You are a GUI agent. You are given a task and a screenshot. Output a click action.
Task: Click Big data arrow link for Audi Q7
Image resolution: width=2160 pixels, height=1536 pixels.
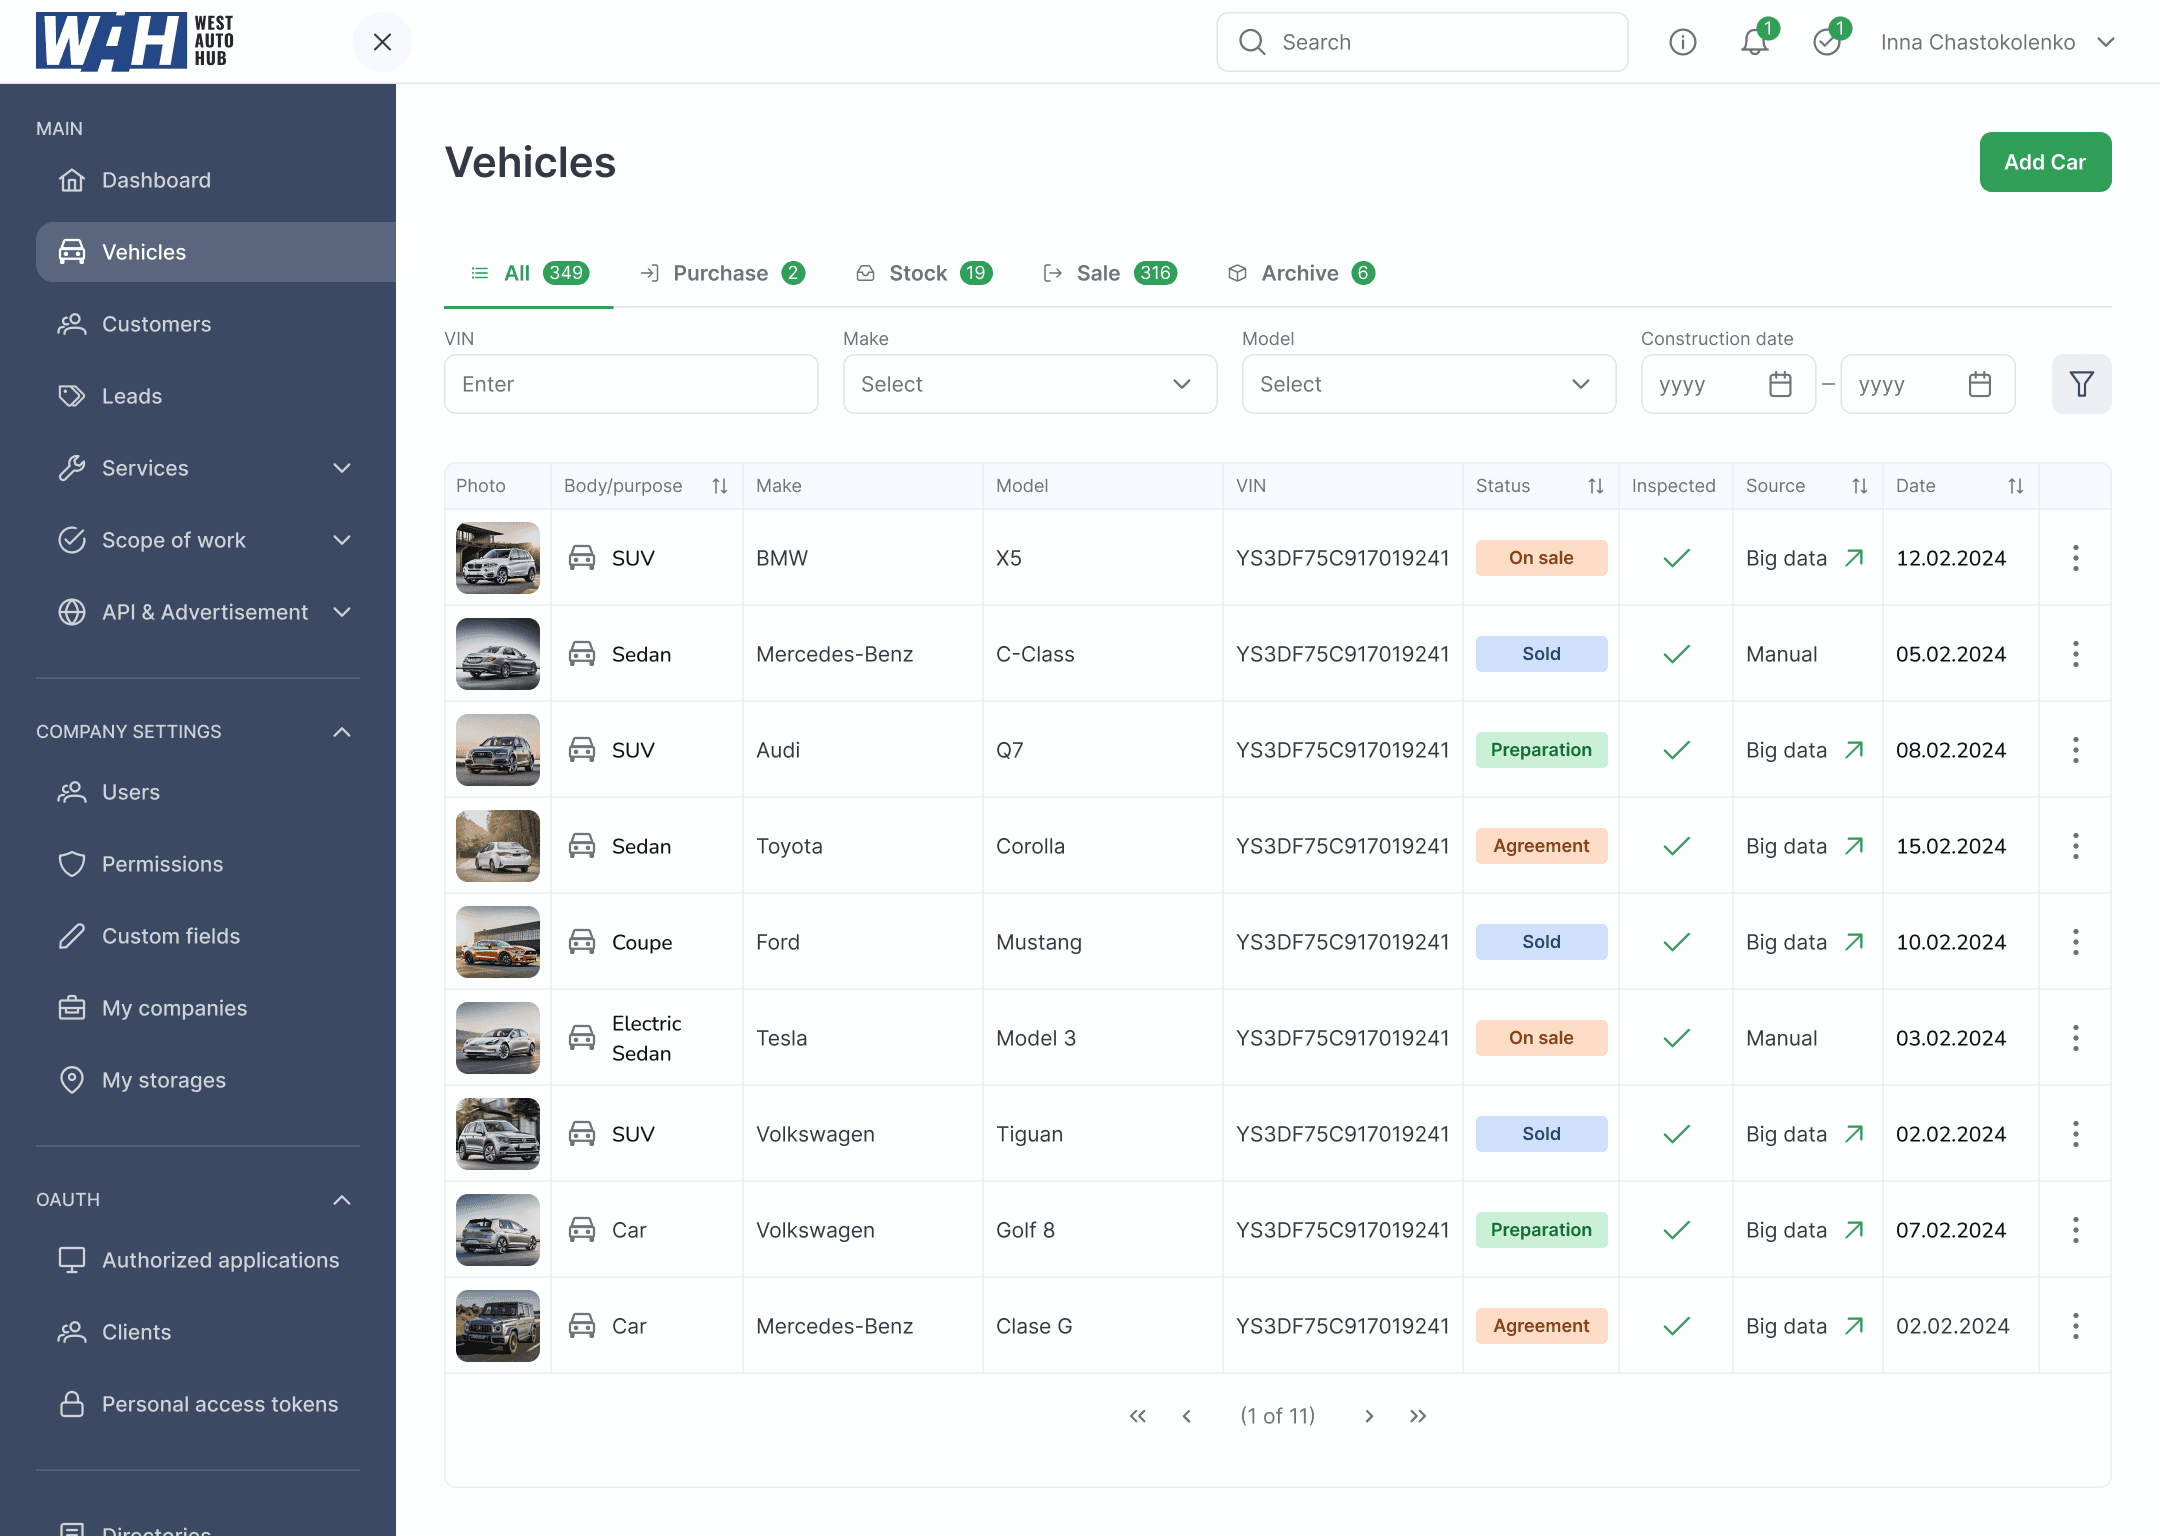1854,750
